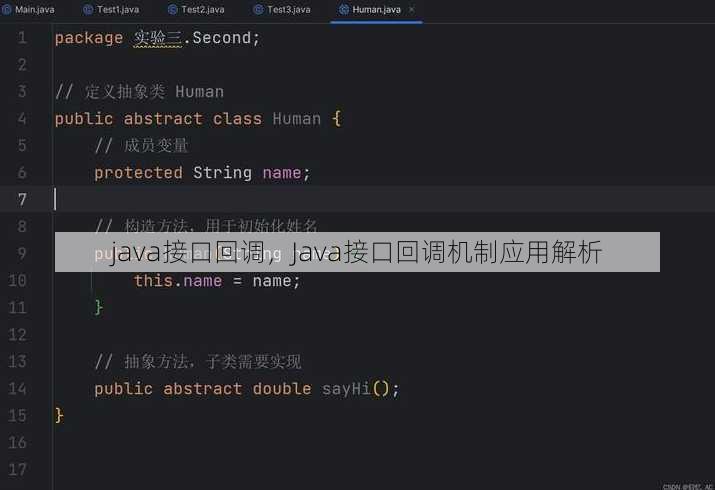Click line number 17 in the gutter
The image size is (715, 490).
pyautogui.click(x=17, y=469)
